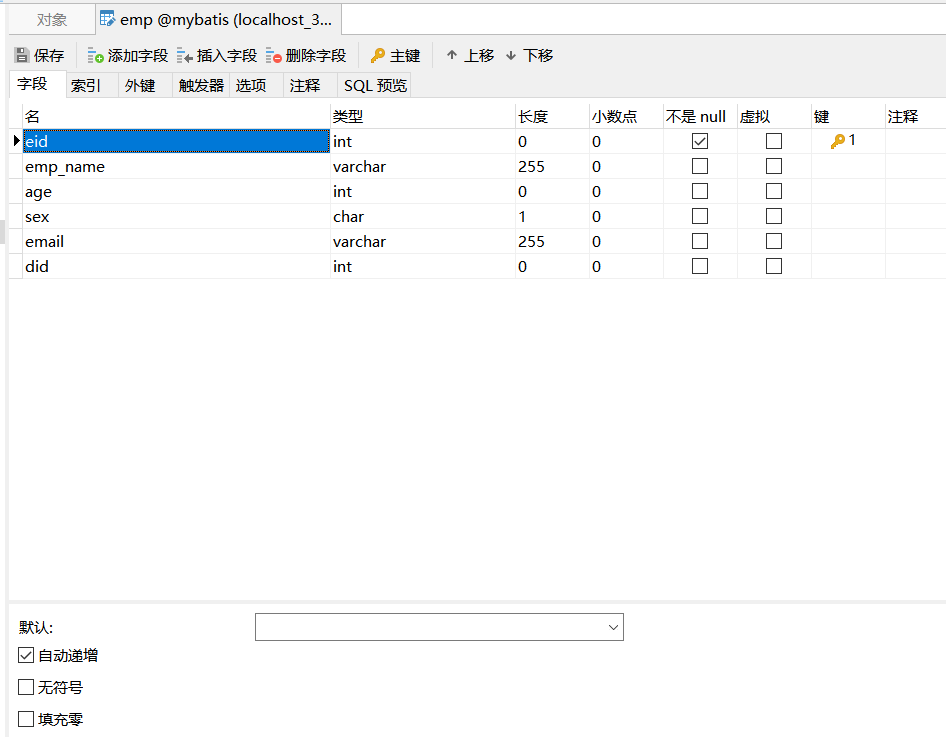Toggle Virtual checkbox for email field
The height and width of the screenshot is (737, 946).
click(x=774, y=241)
